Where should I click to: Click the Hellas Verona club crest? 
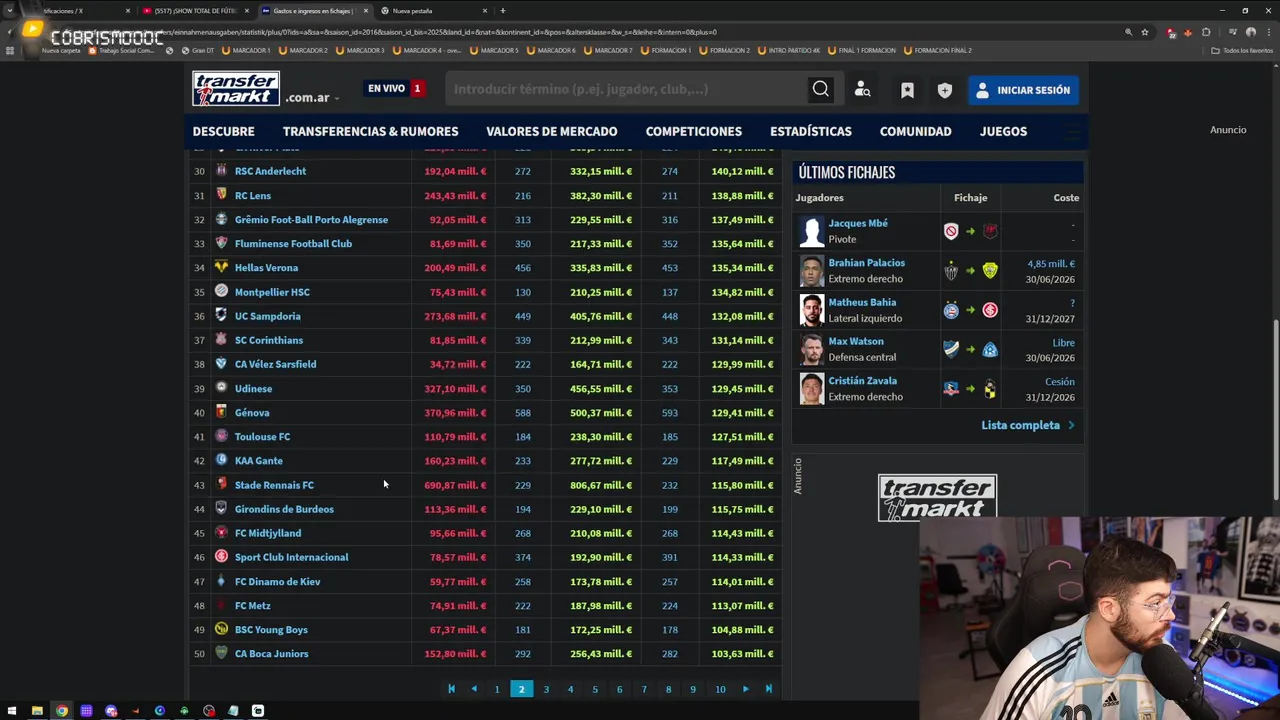(221, 267)
